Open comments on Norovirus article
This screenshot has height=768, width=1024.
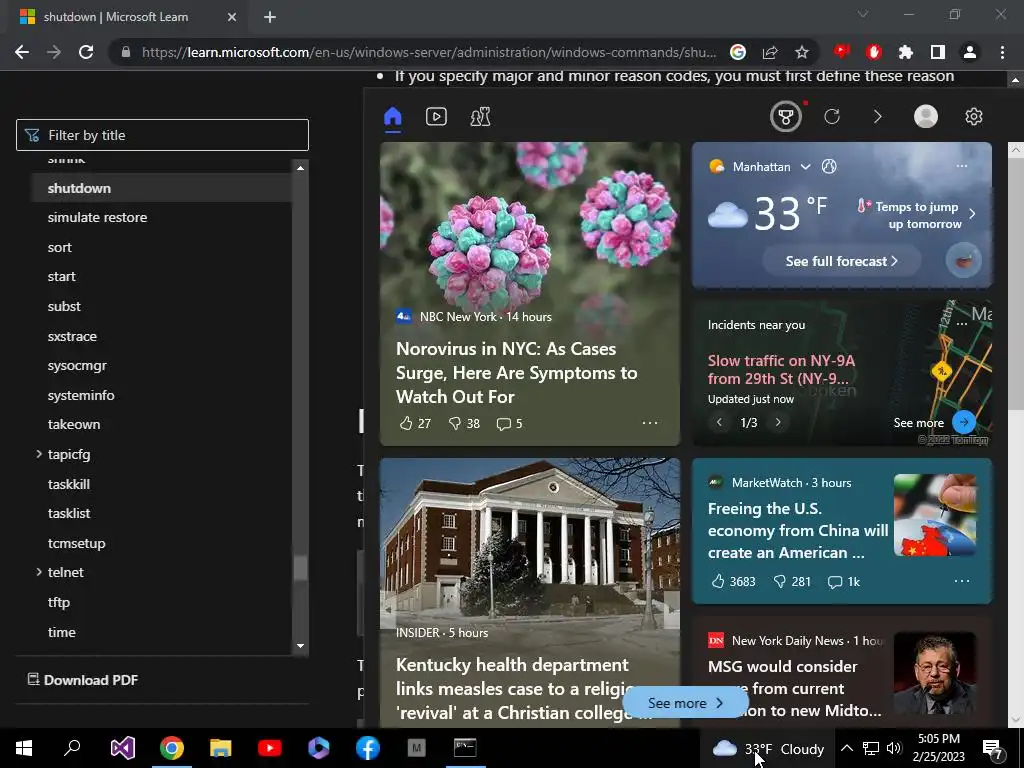pyautogui.click(x=509, y=423)
